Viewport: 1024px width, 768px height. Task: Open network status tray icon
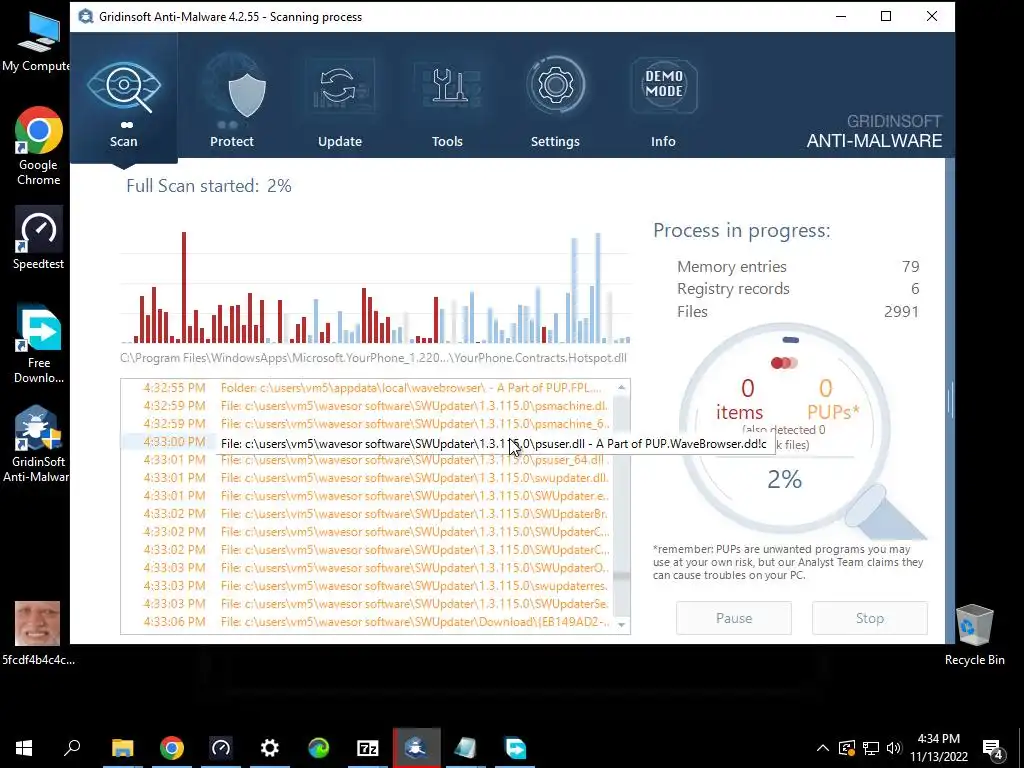[871, 748]
